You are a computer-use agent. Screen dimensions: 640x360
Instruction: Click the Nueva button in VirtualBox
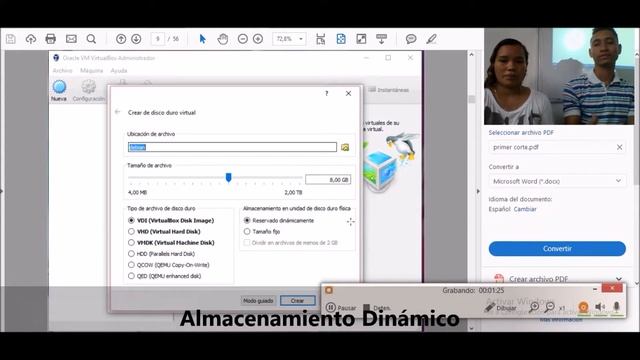pyautogui.click(x=59, y=91)
